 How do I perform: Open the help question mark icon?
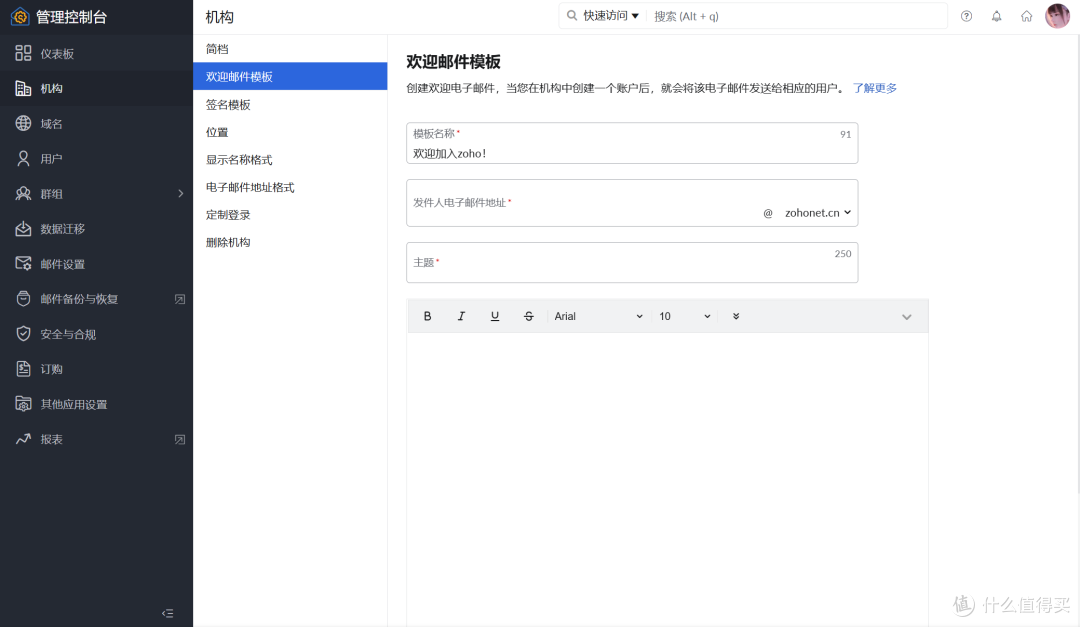click(x=966, y=16)
